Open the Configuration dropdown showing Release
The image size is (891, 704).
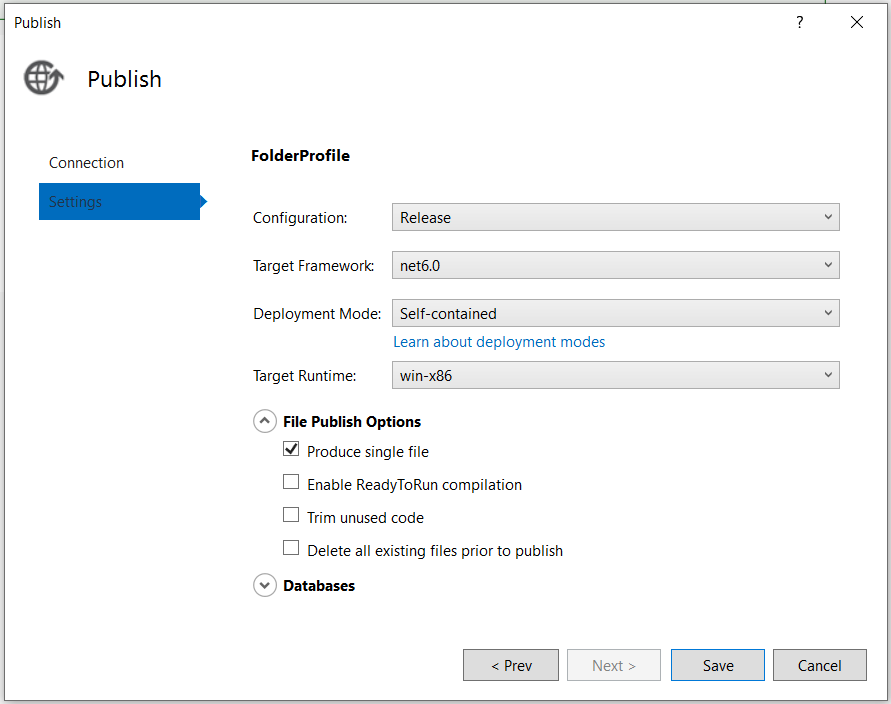615,217
